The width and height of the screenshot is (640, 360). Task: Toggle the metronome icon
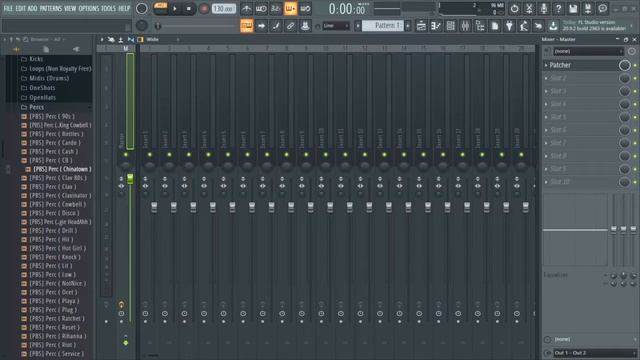click(x=246, y=9)
